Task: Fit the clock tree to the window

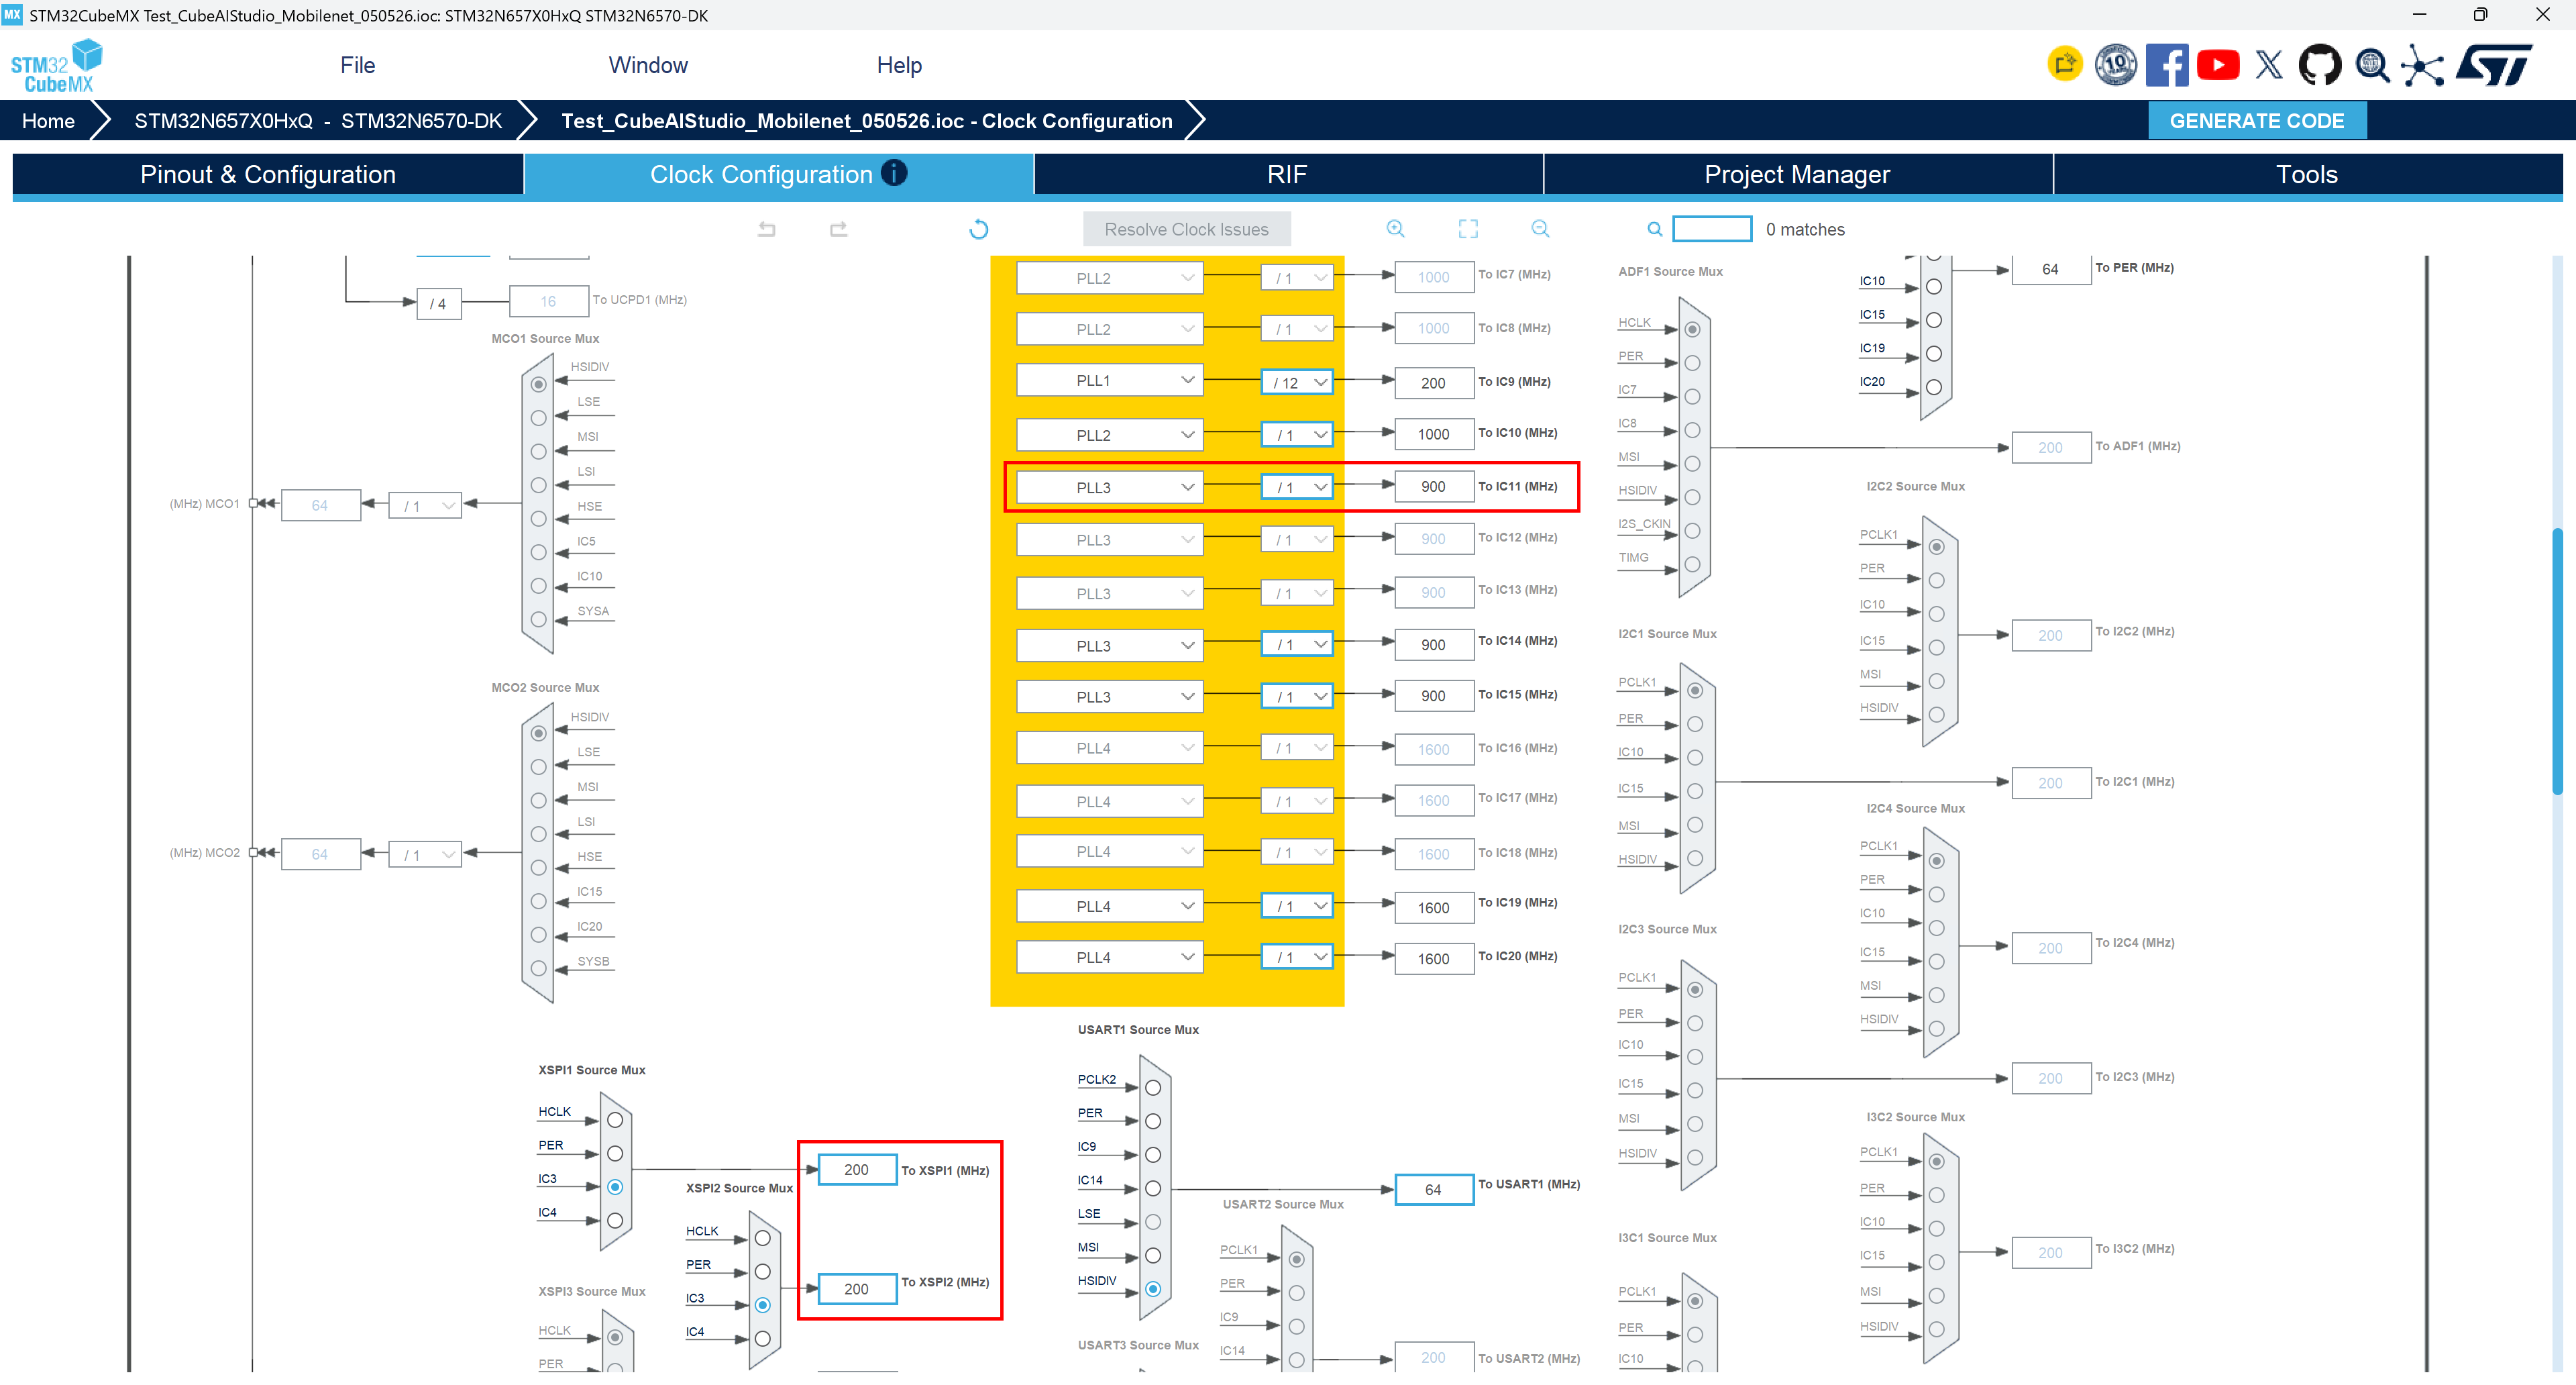Action: pyautogui.click(x=1468, y=229)
